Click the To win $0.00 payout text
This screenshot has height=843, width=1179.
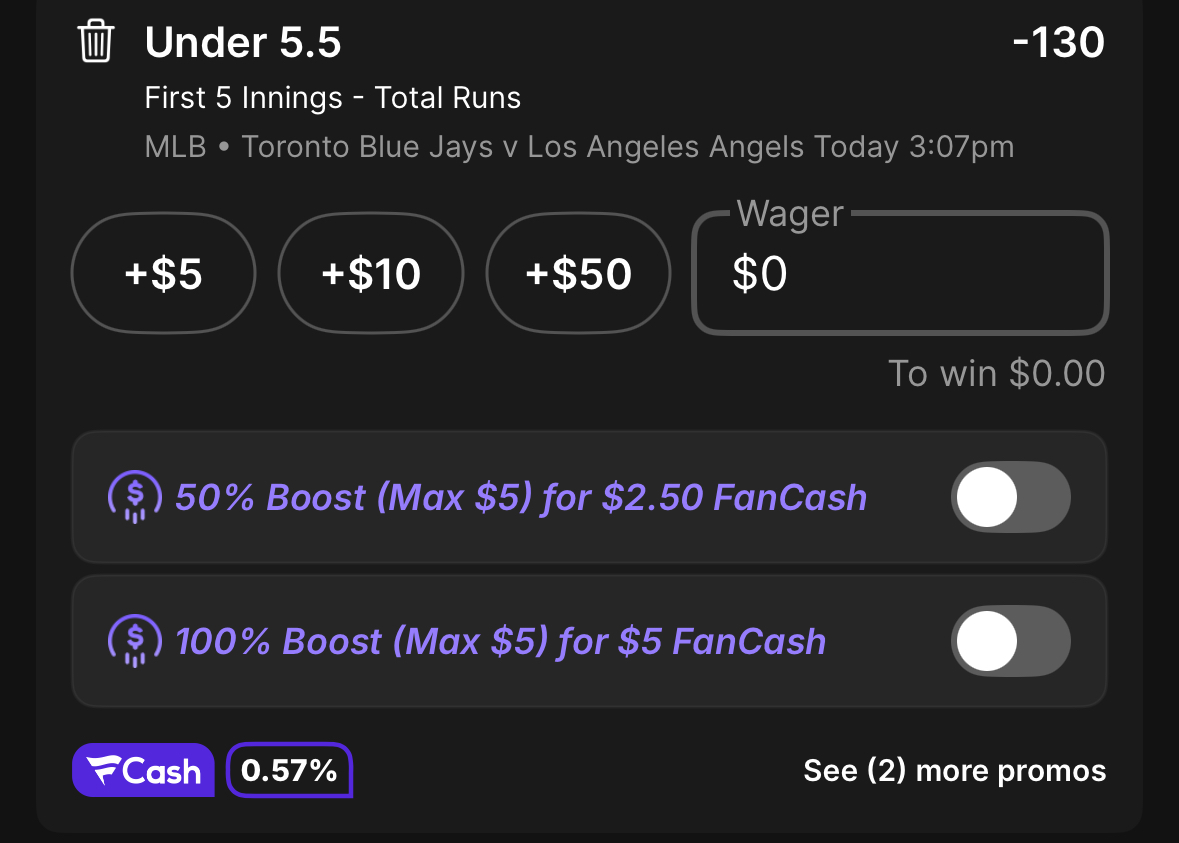(996, 374)
